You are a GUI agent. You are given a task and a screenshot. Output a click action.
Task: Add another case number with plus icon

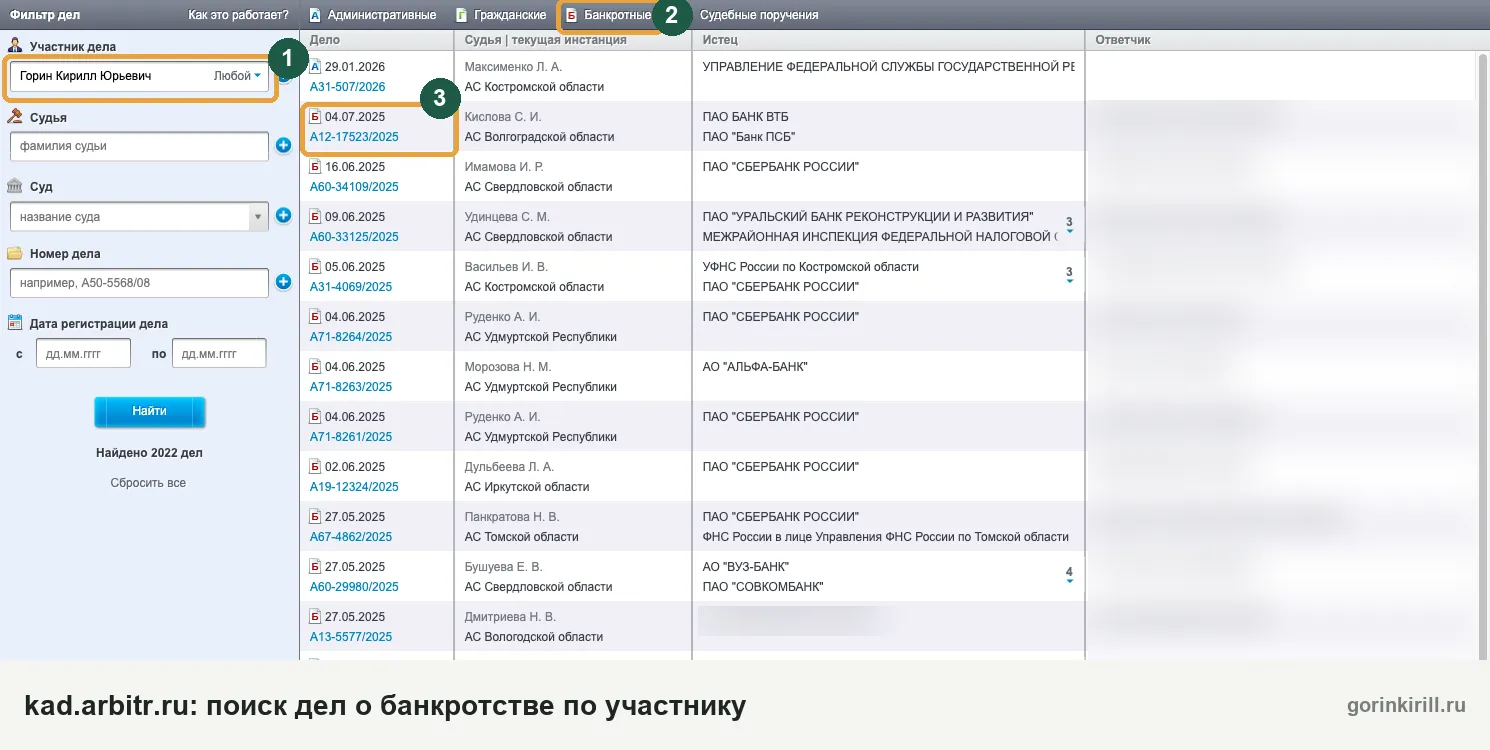click(x=283, y=283)
